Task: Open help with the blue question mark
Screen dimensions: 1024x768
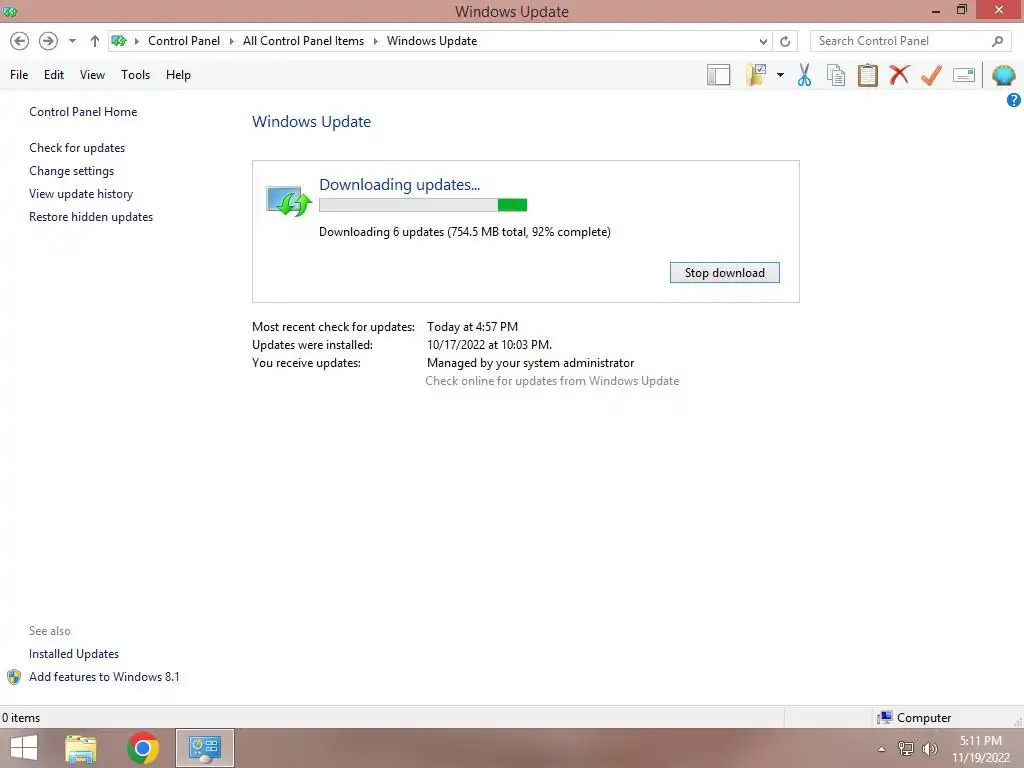Action: tap(1014, 100)
